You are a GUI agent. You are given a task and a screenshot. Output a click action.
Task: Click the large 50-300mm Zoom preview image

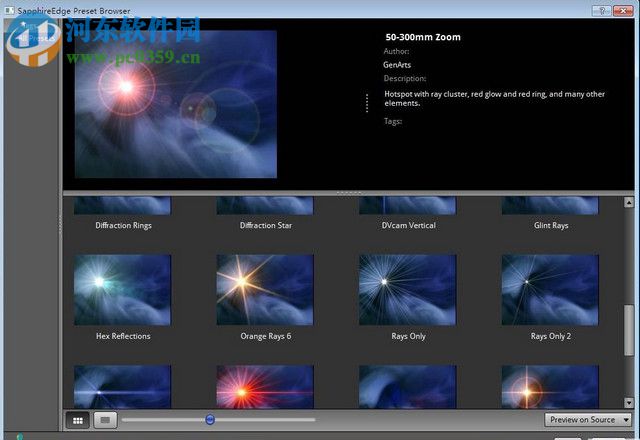click(x=176, y=104)
